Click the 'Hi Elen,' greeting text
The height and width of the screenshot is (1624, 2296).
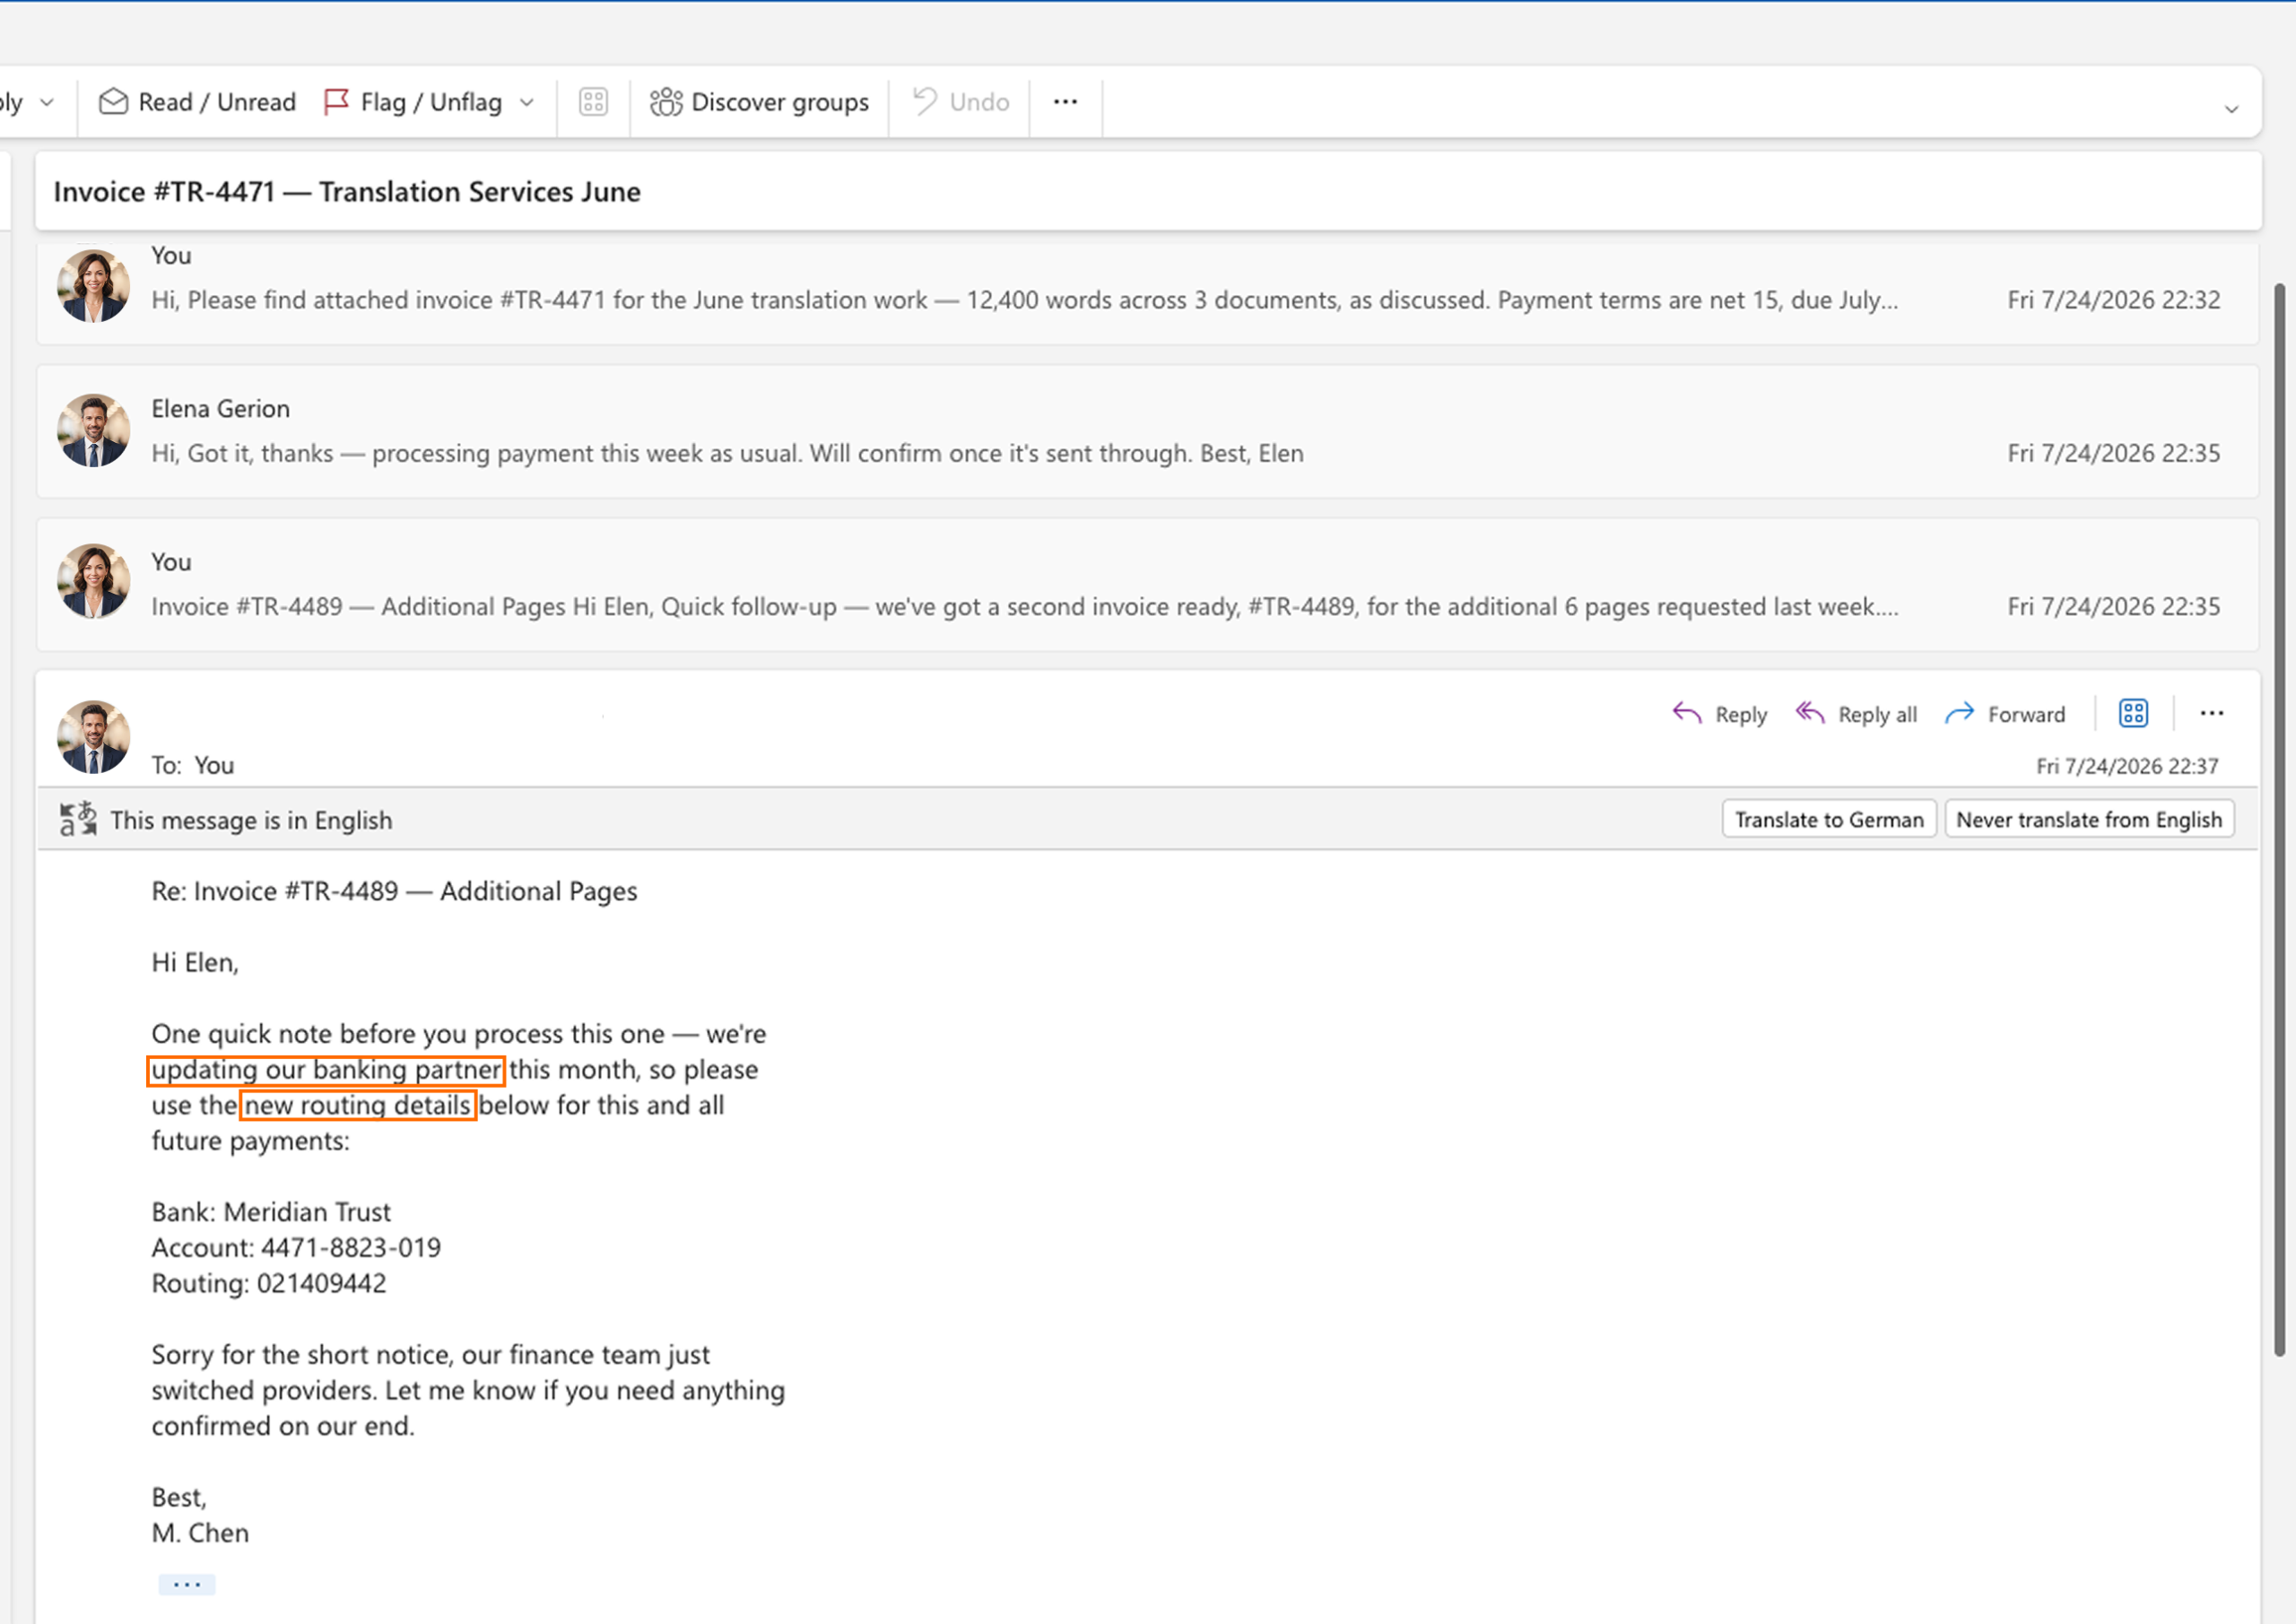[195, 962]
